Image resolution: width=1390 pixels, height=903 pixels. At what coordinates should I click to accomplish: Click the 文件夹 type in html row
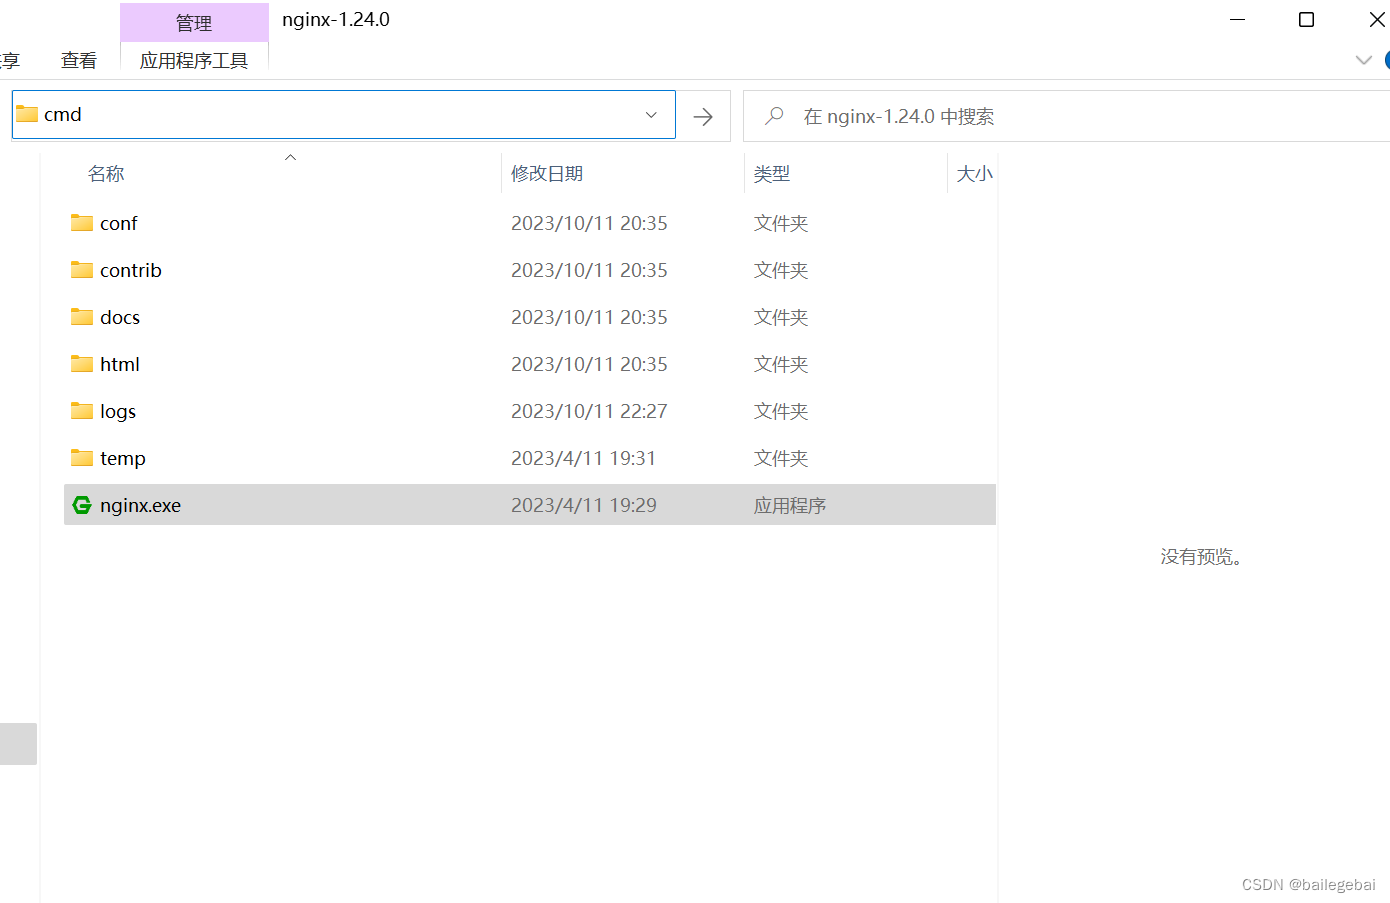point(781,364)
